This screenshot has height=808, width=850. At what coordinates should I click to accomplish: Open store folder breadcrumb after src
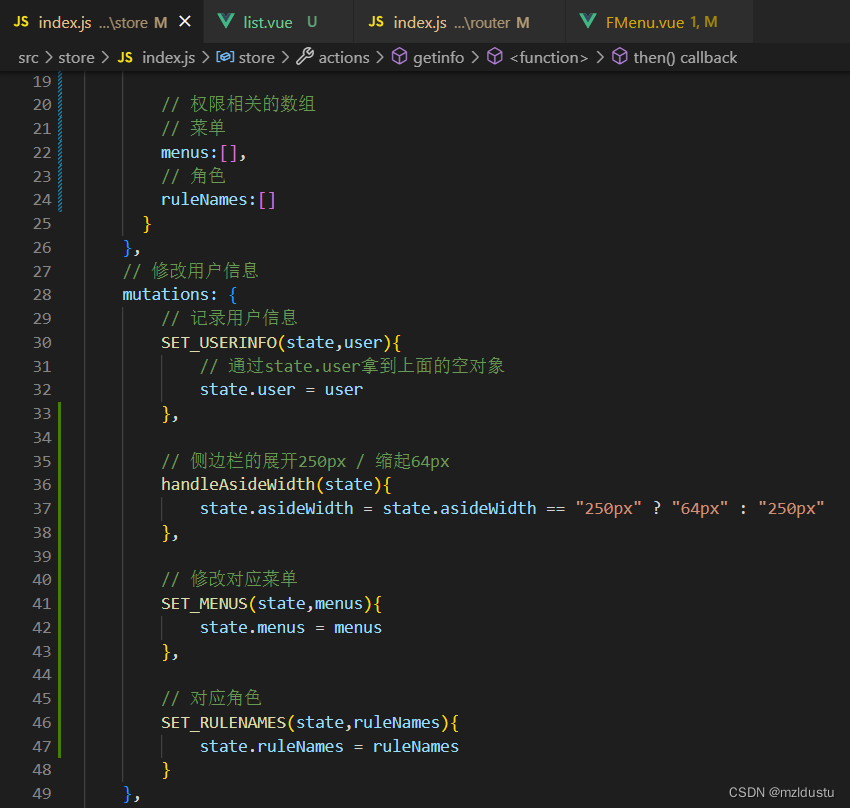[76, 57]
